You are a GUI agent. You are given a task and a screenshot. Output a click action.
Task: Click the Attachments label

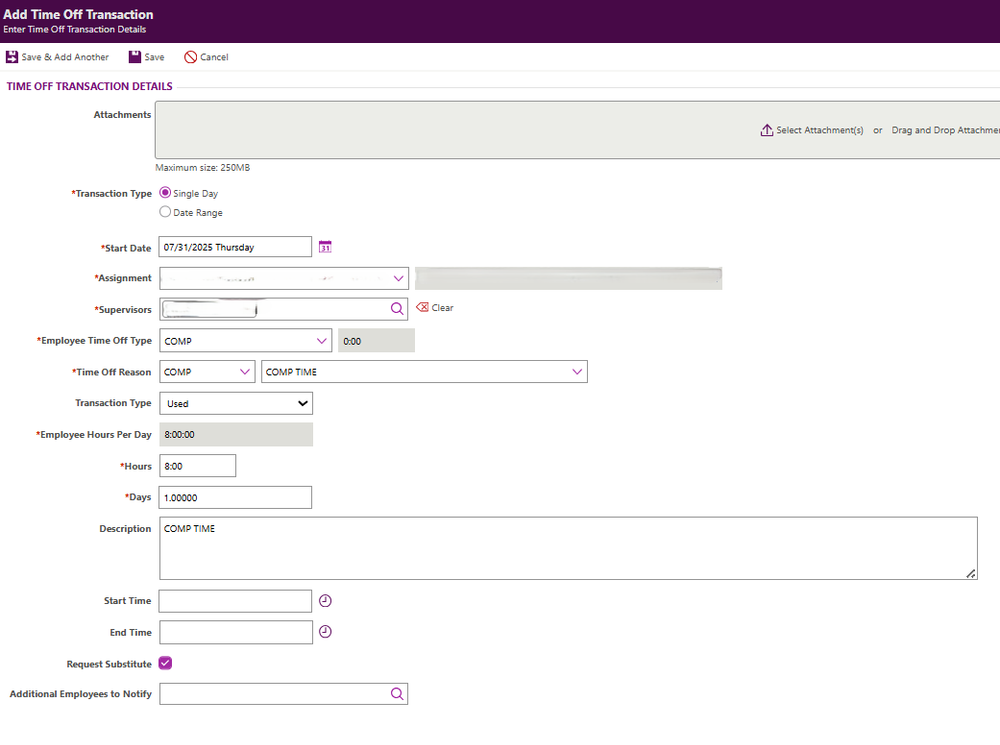click(x=122, y=115)
